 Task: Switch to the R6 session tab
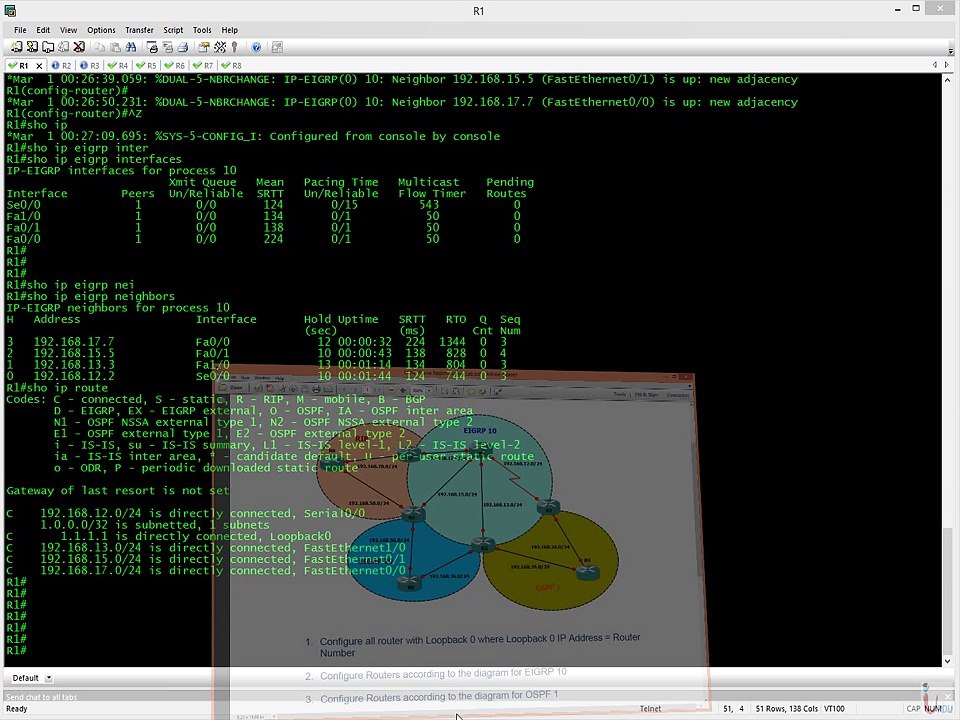click(x=174, y=66)
